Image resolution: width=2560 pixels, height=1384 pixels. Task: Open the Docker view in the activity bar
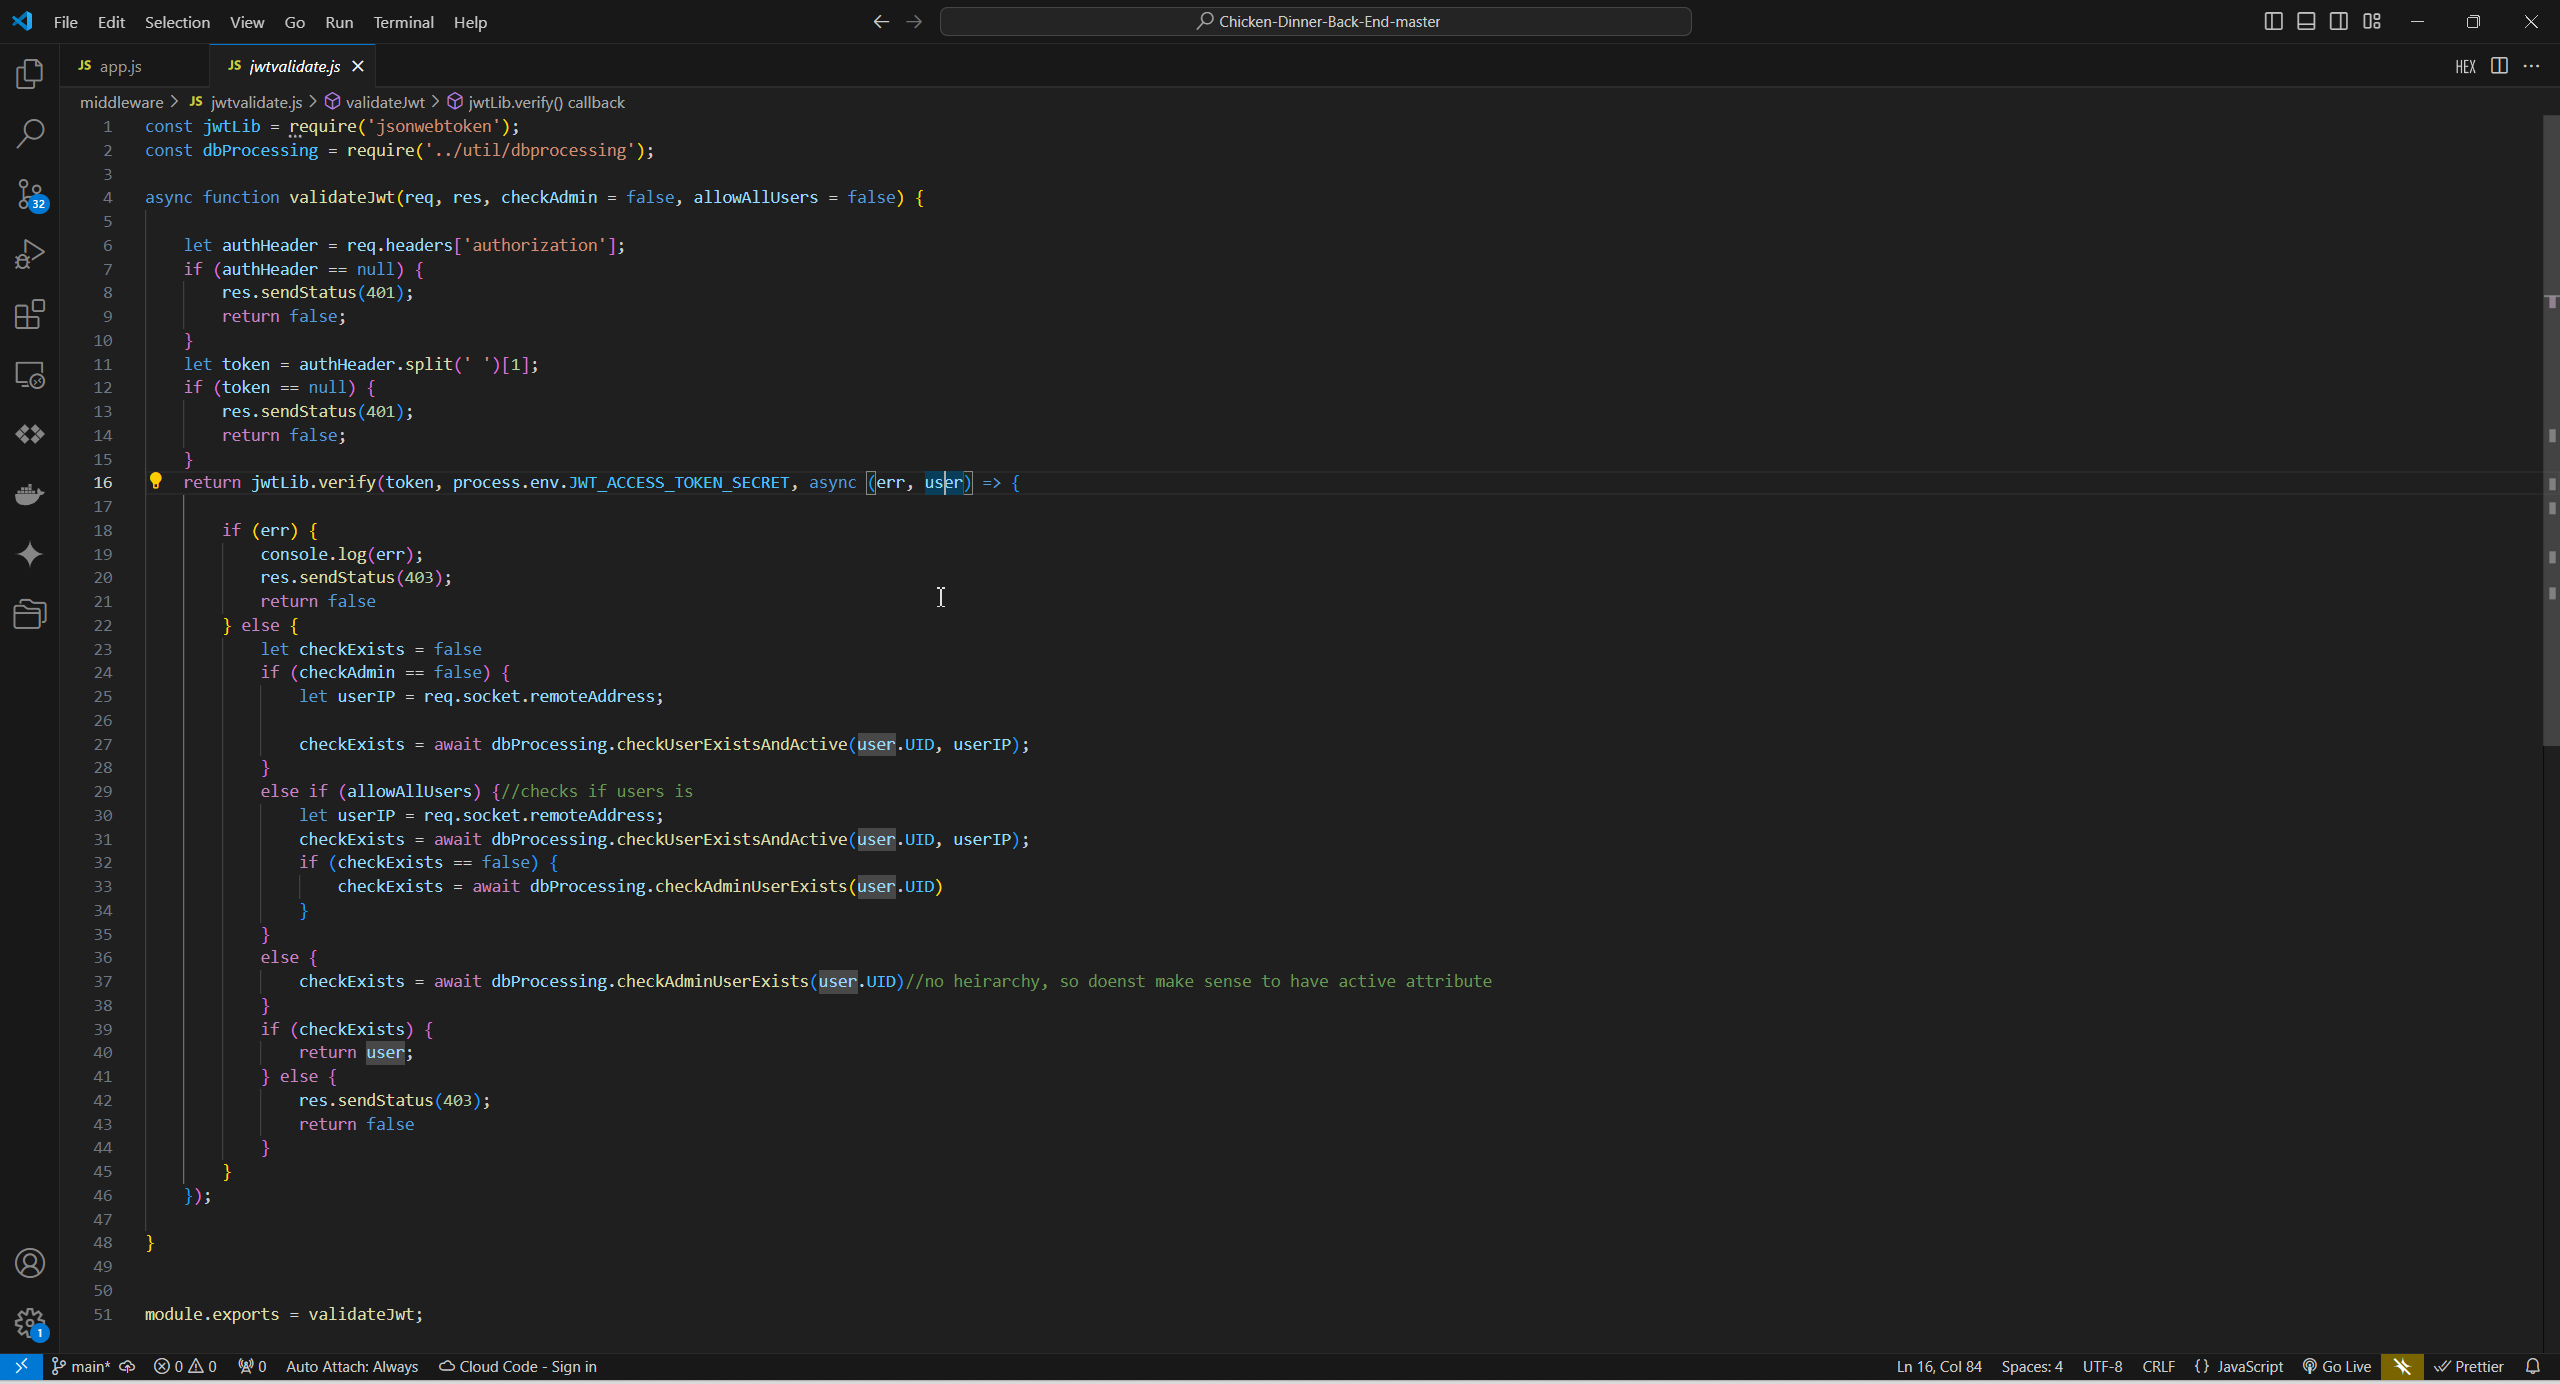tap(30, 494)
